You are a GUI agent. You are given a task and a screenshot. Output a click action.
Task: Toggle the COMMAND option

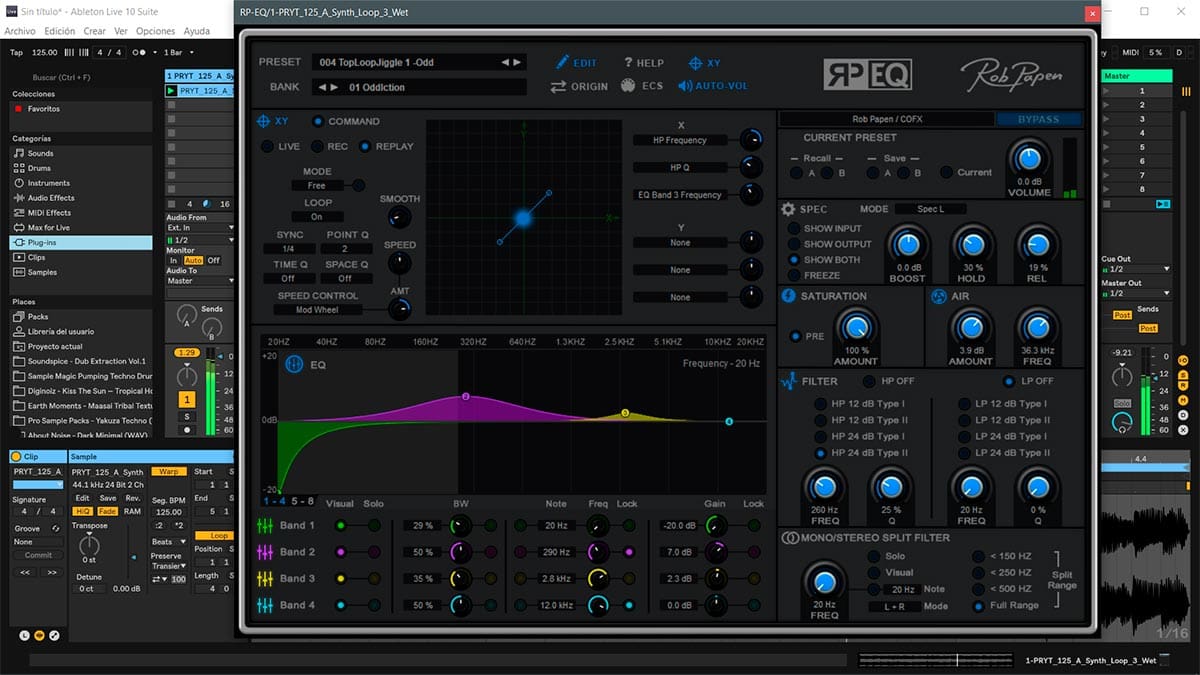pos(318,122)
